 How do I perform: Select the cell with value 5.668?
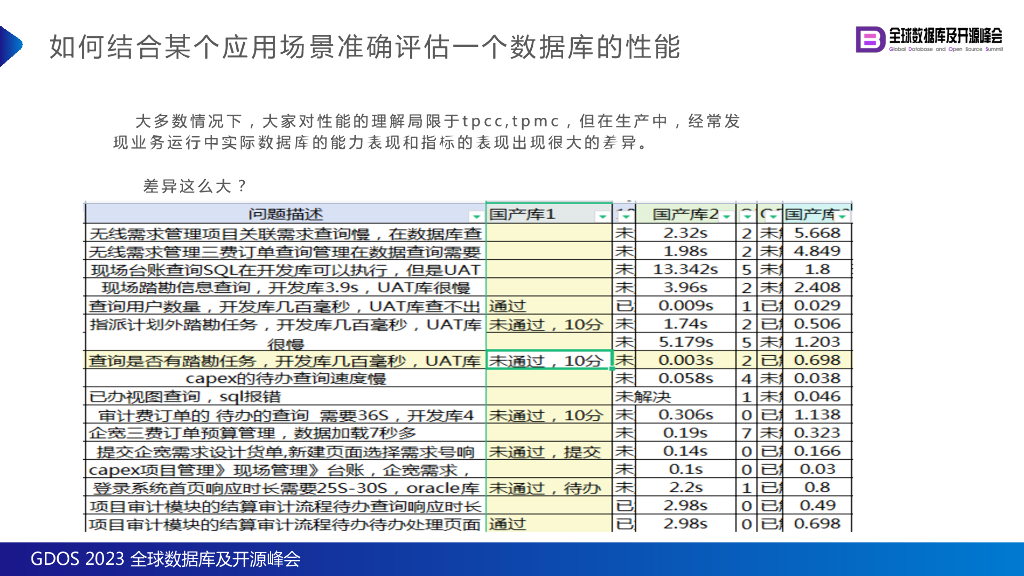point(816,233)
